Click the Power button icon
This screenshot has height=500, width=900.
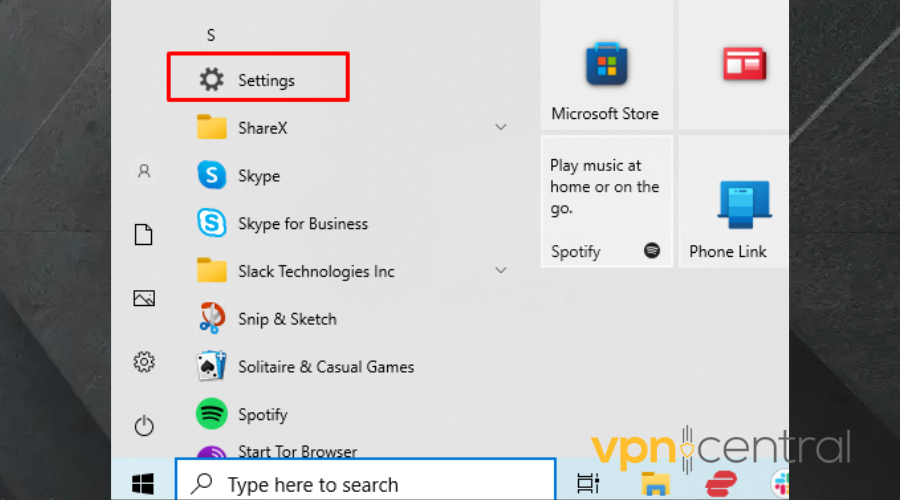click(x=144, y=426)
